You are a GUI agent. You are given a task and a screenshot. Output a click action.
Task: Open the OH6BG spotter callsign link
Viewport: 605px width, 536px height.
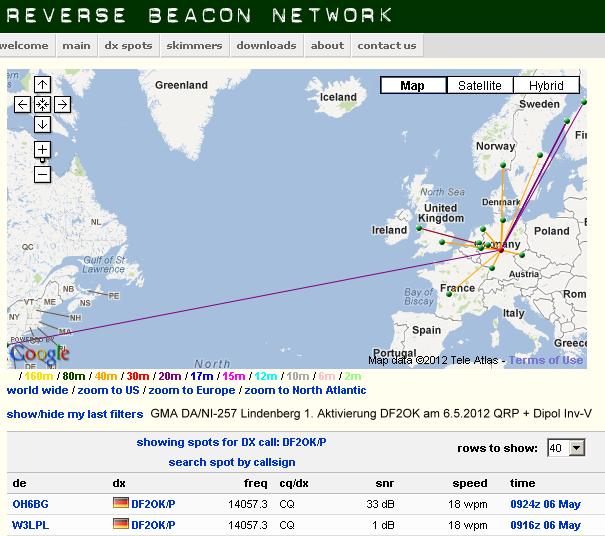pyautogui.click(x=30, y=504)
